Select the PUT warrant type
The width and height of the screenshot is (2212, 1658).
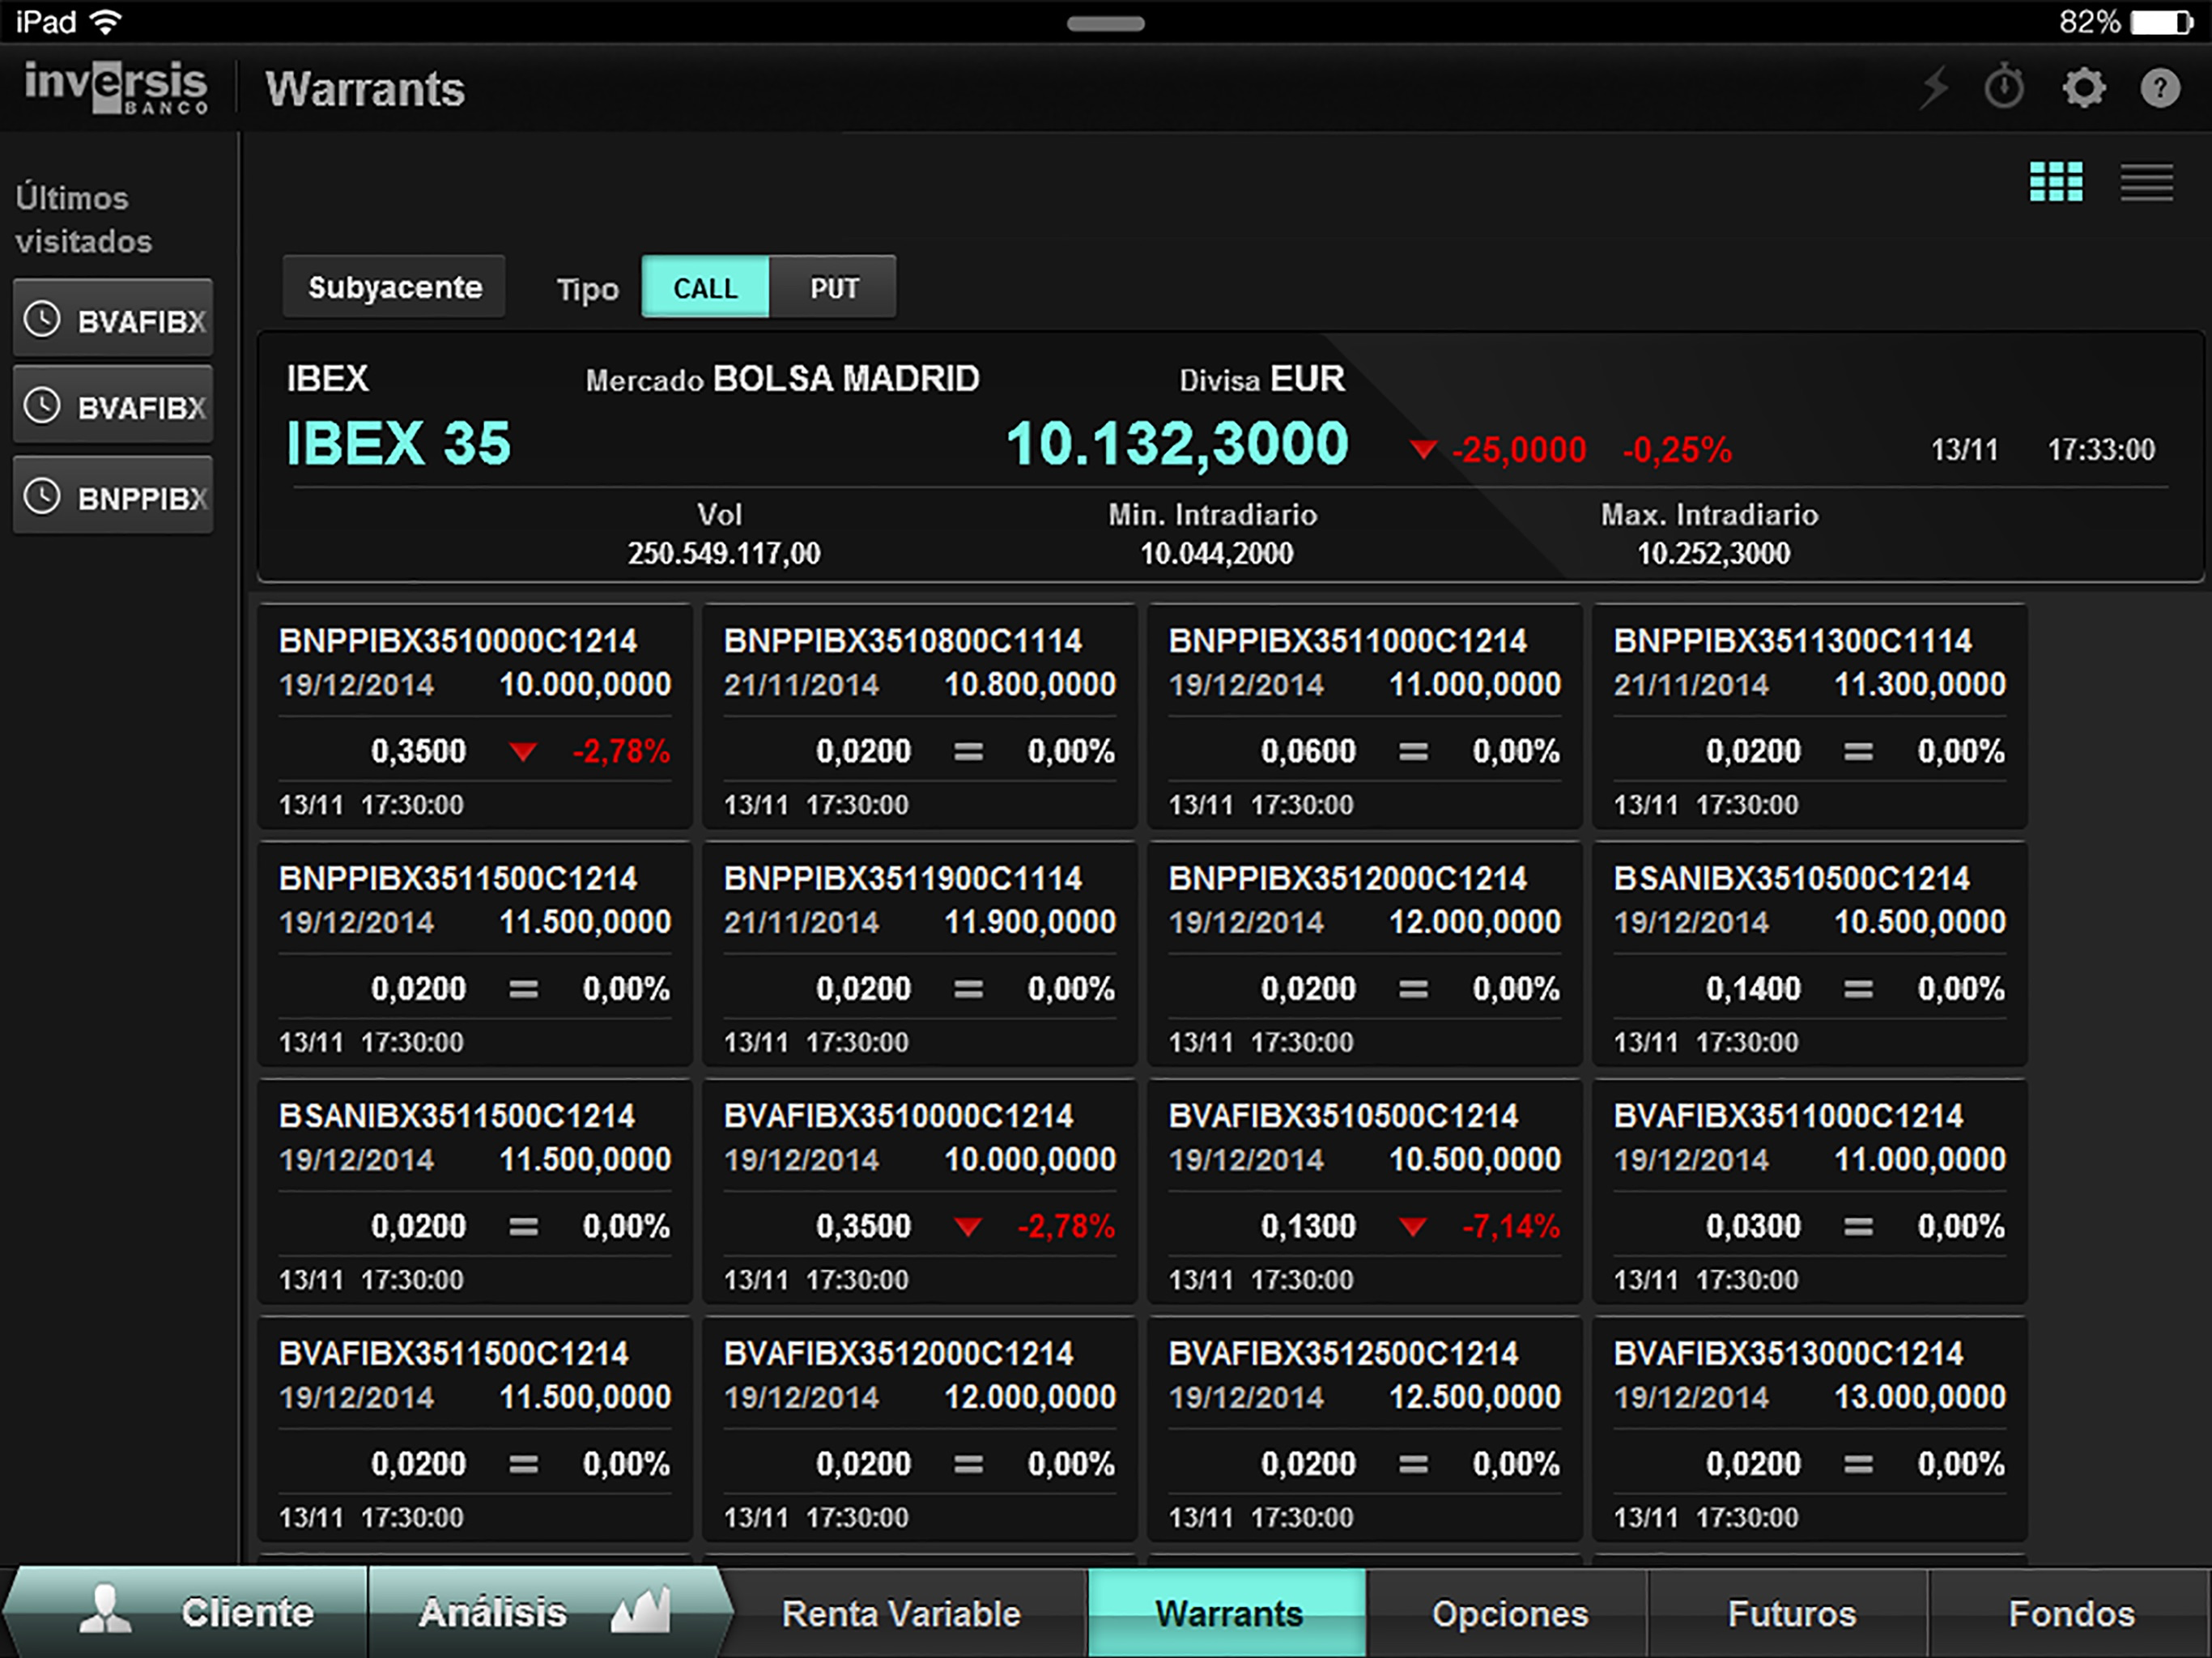(833, 288)
